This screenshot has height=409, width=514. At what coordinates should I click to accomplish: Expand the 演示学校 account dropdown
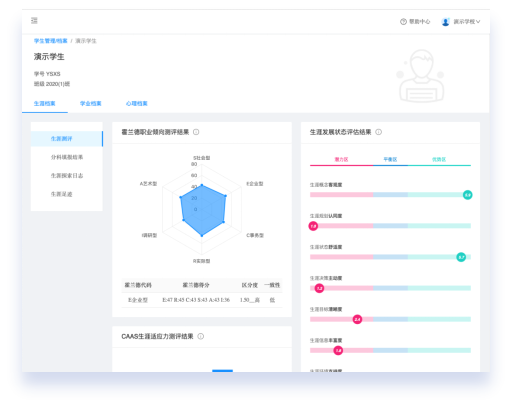click(467, 22)
